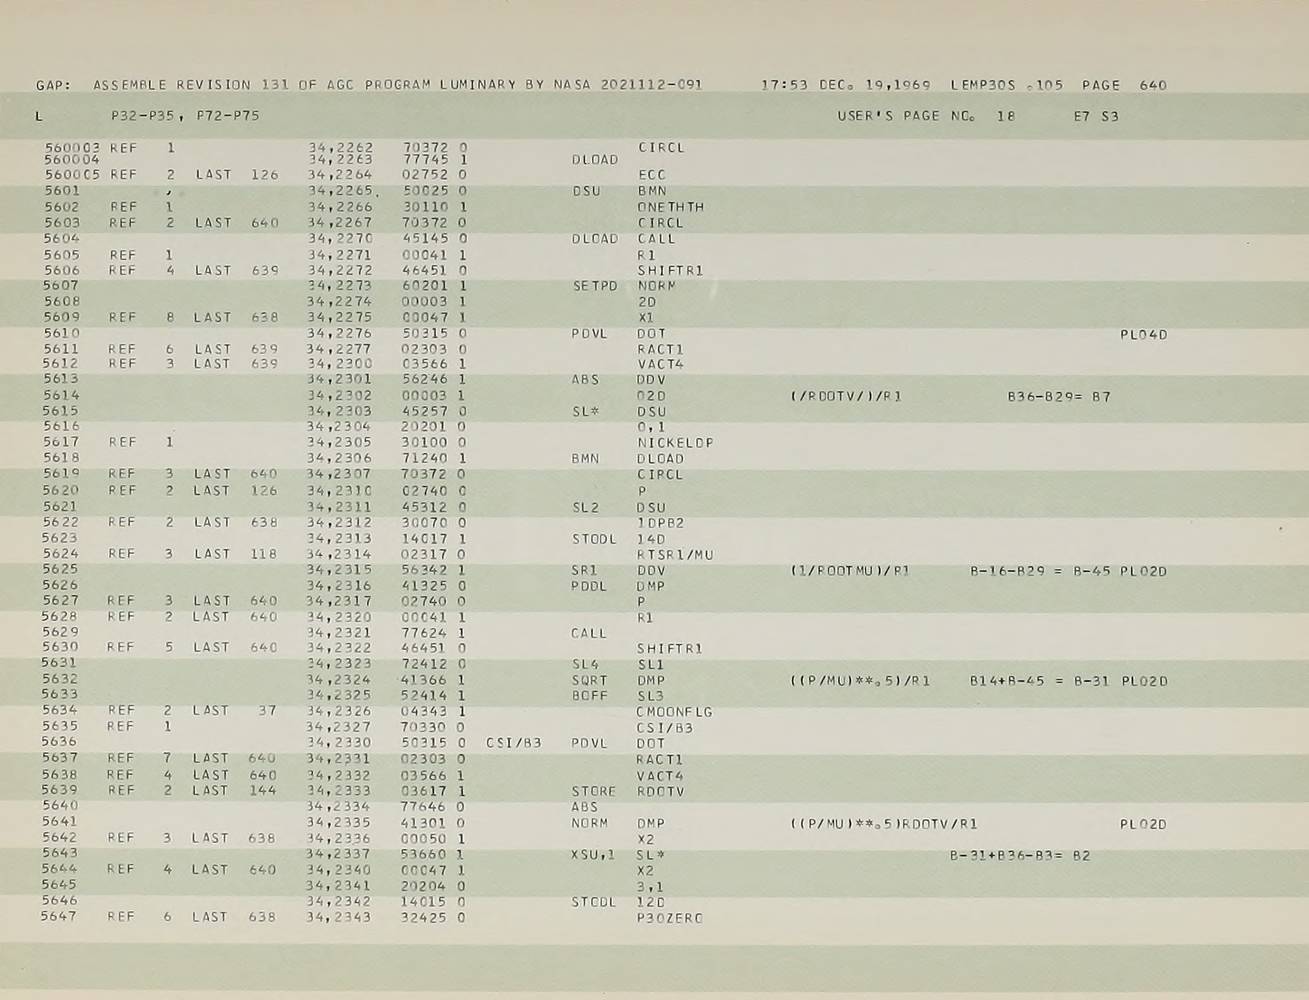Click the comment "((P/MU)**.5)RDOTV/R1"
This screenshot has width=1309, height=1000.
pyautogui.click(x=884, y=825)
